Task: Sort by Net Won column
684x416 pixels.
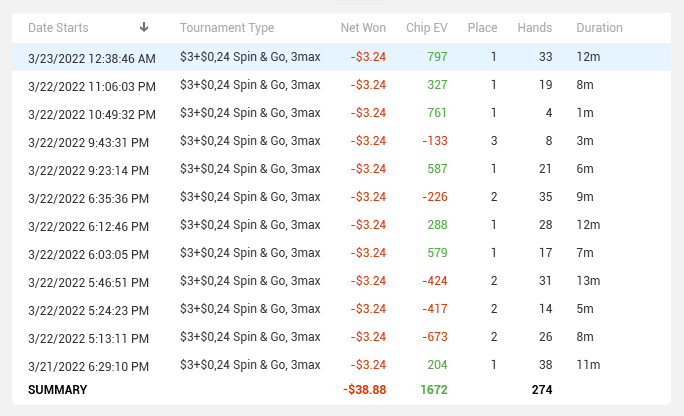Action: pyautogui.click(x=363, y=27)
